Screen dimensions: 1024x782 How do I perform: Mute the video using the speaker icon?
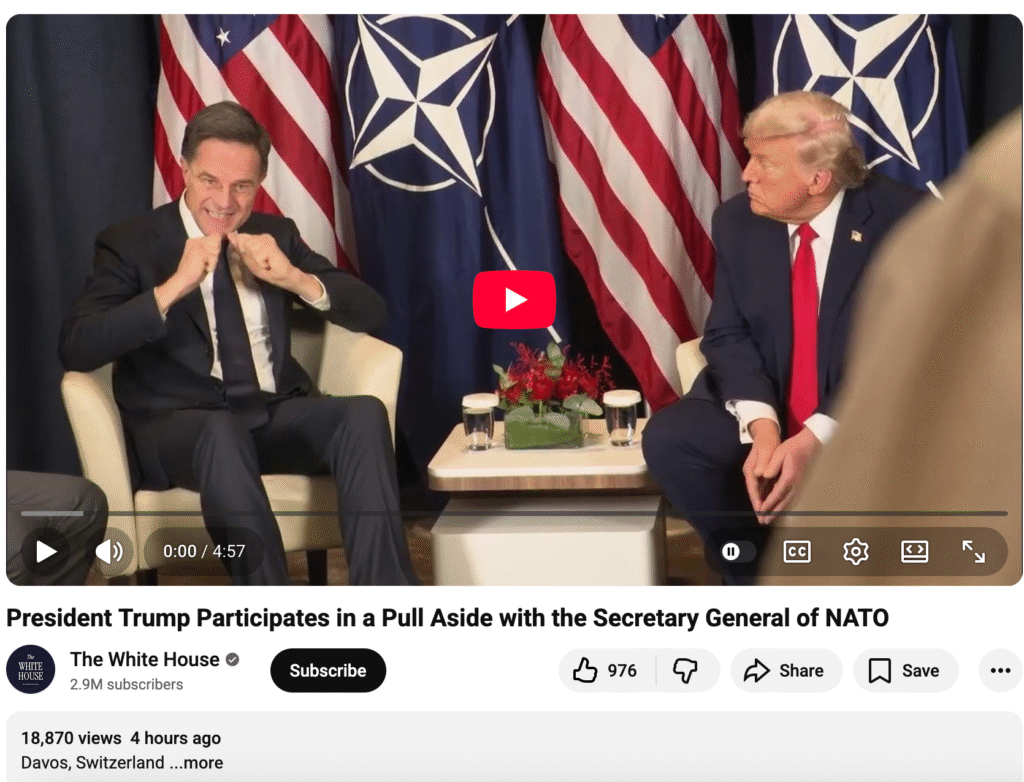109,551
